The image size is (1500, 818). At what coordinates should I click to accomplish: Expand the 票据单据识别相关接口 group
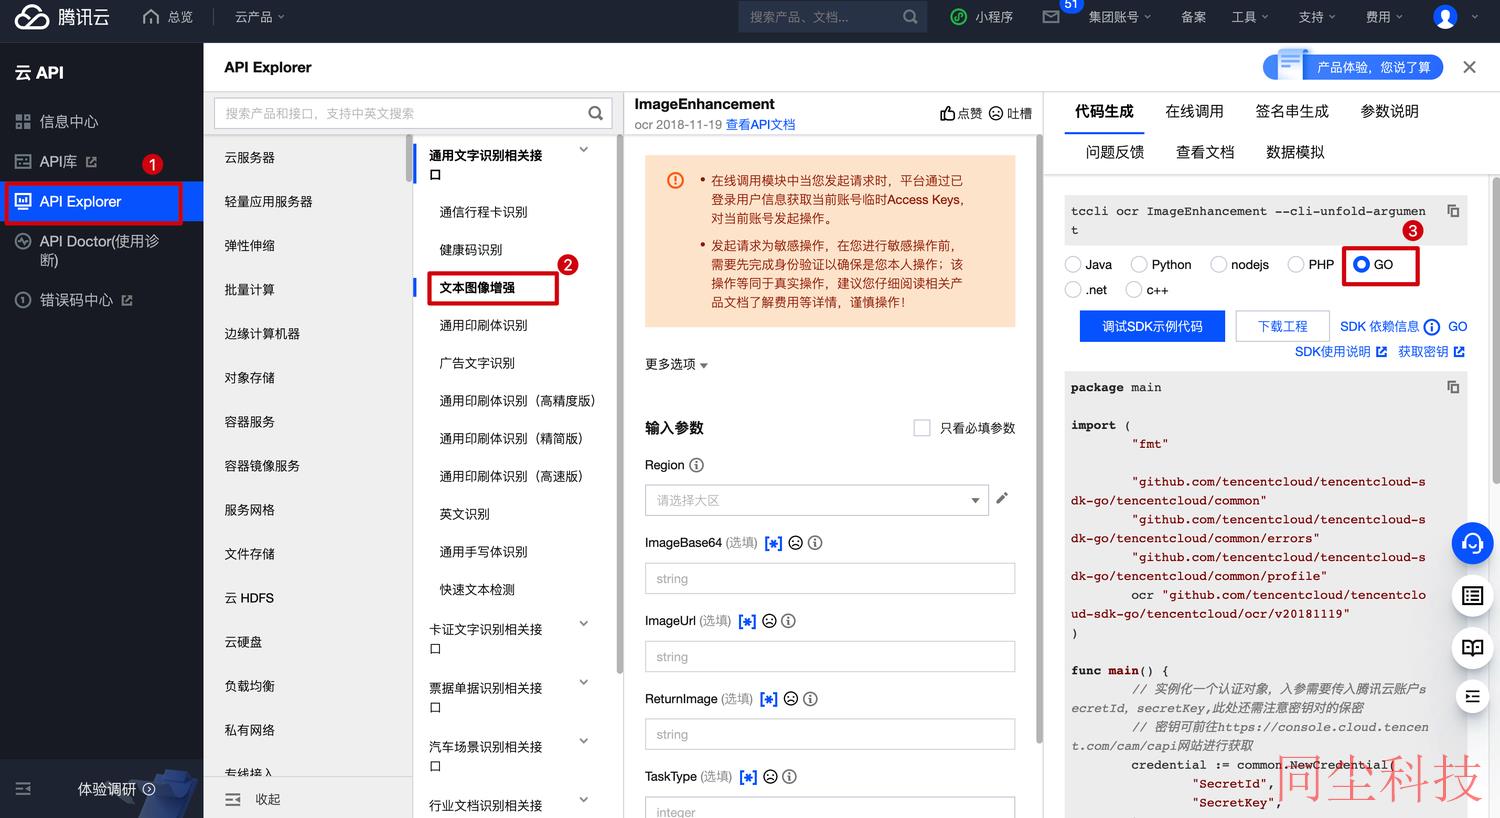(584, 683)
